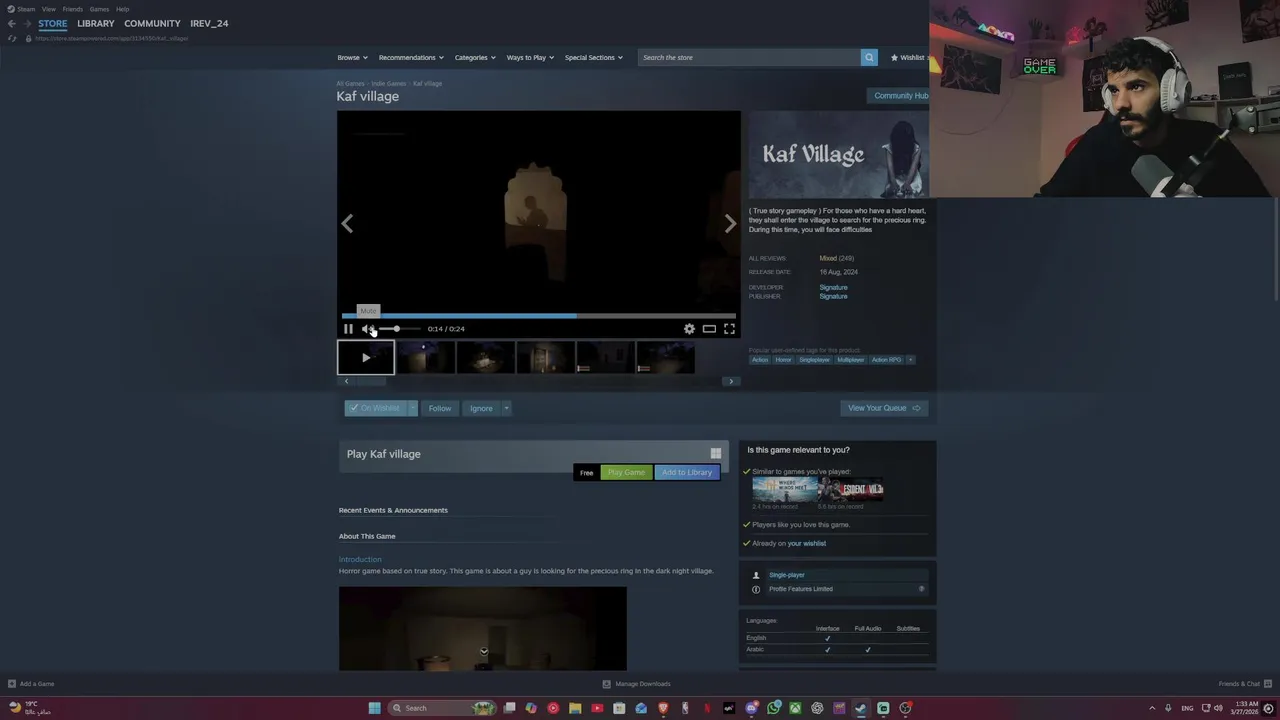Screen dimensions: 1280x720
Task: Open the Wishlist button in store header
Action: (x=908, y=57)
